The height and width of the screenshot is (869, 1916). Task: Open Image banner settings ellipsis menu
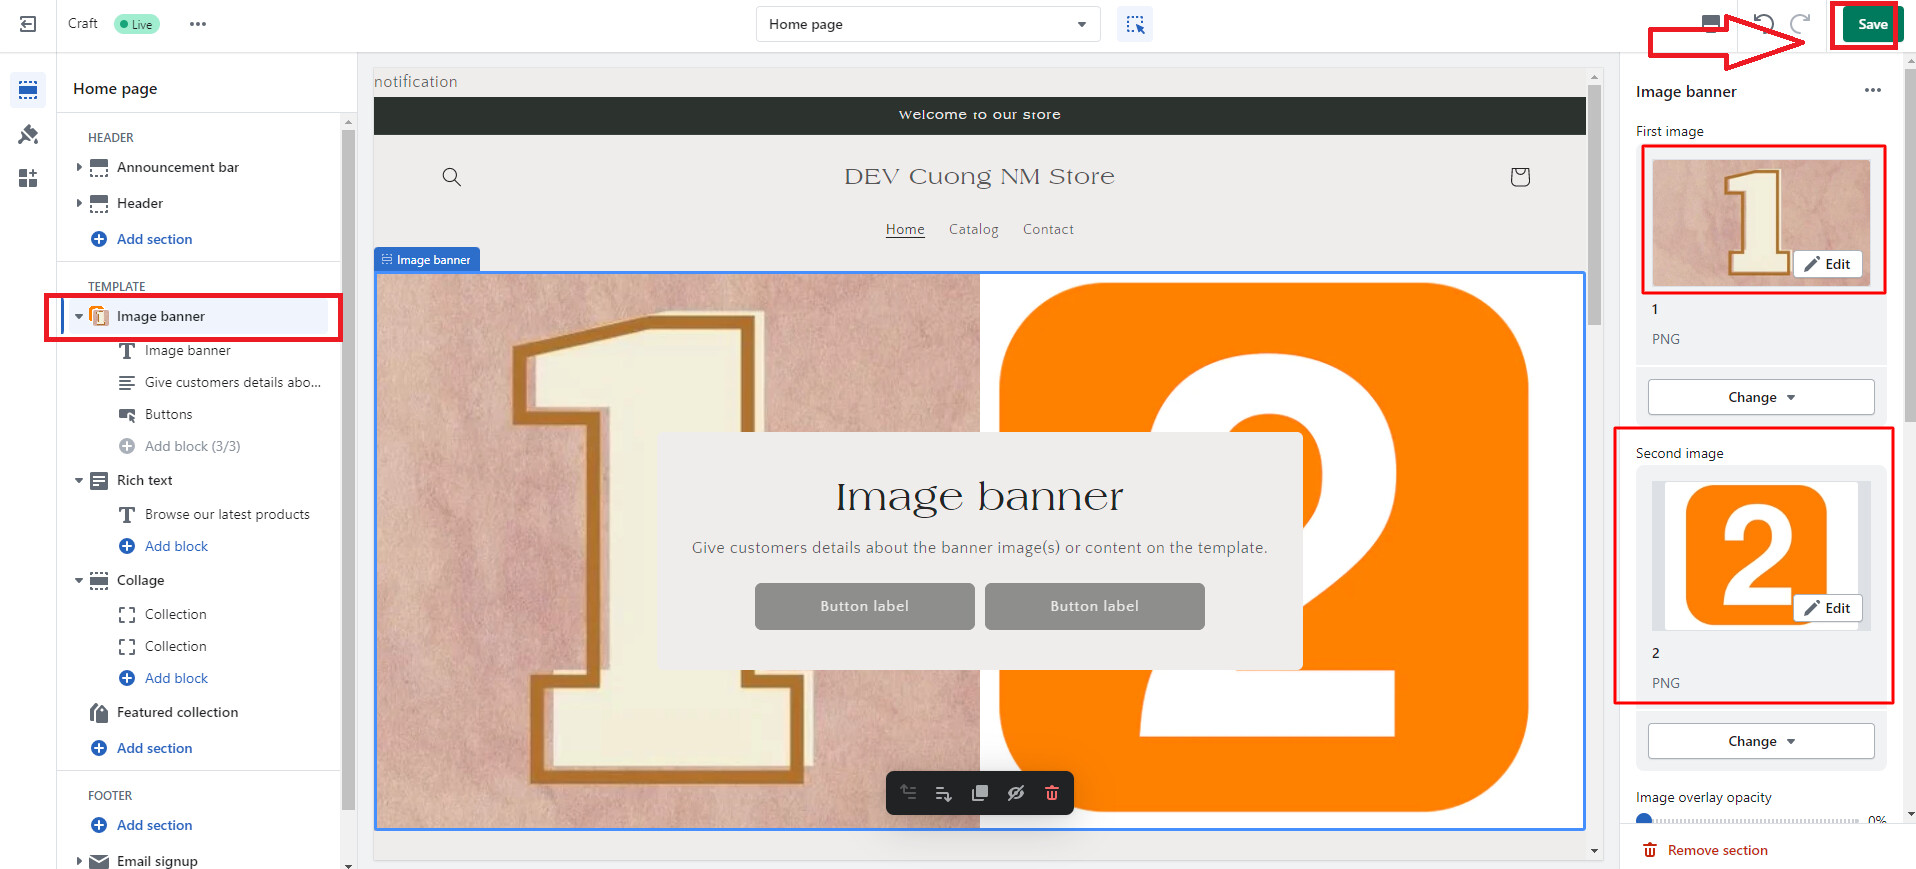[1873, 90]
